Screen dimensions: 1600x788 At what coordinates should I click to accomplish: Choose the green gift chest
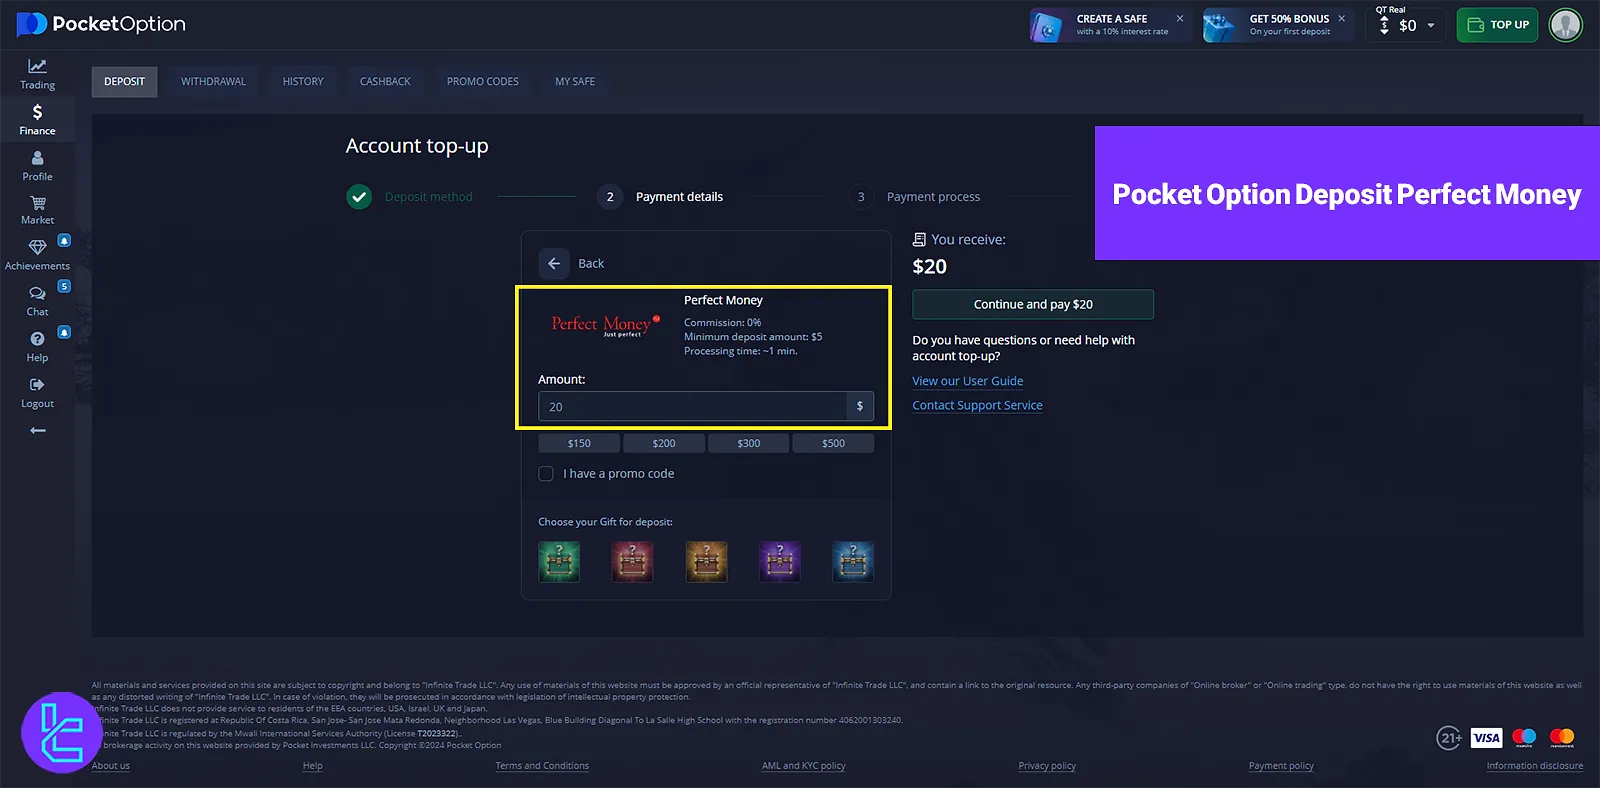click(x=559, y=561)
